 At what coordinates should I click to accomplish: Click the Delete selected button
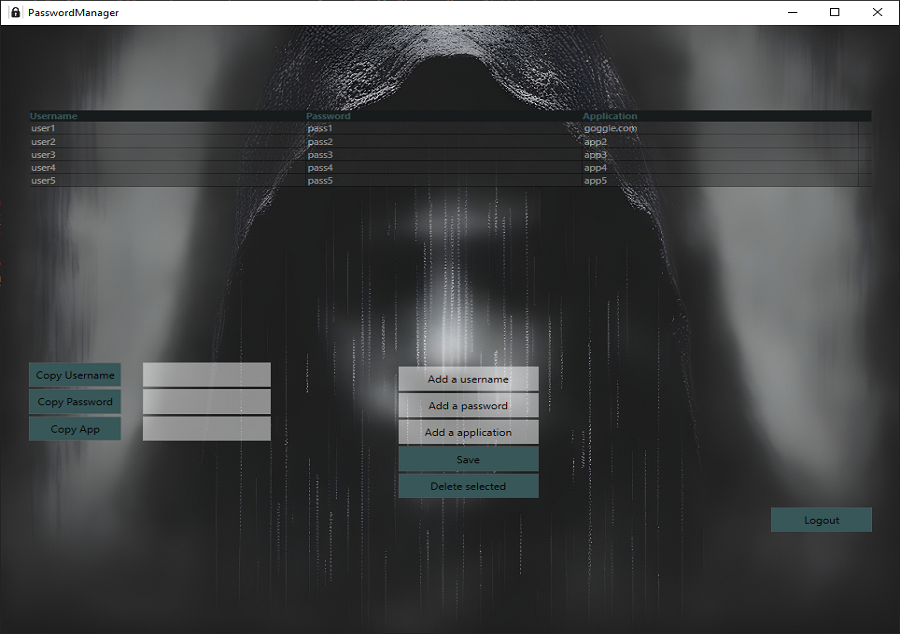(468, 486)
